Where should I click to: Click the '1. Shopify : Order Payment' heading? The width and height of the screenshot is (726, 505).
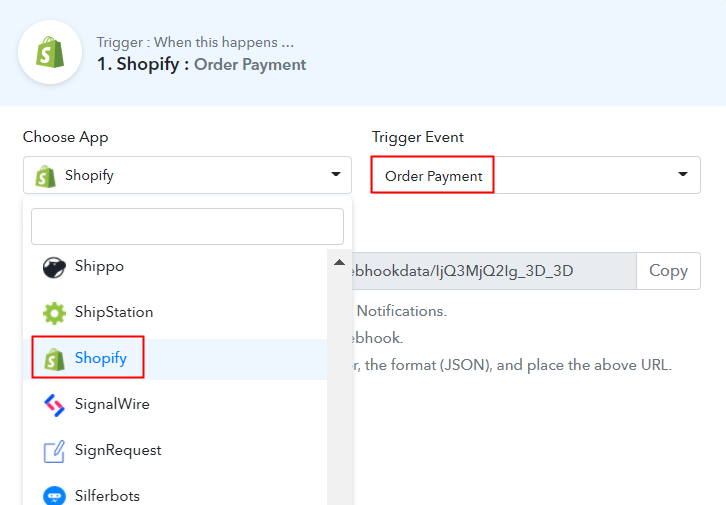[x=201, y=64]
